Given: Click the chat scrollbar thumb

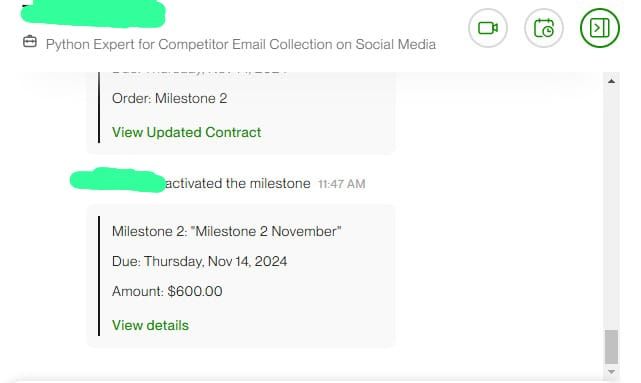Looking at the screenshot, I should click(611, 347).
